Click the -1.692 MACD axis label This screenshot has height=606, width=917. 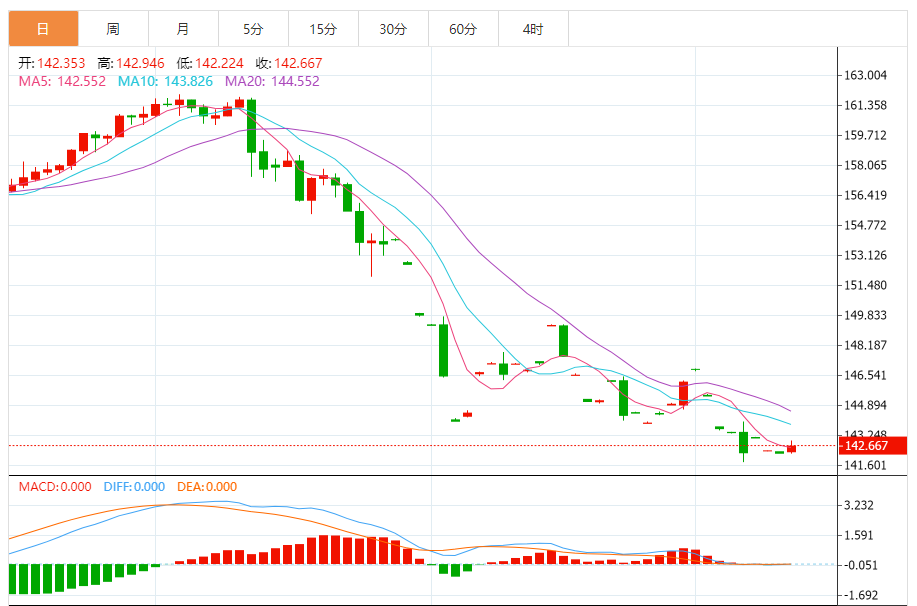click(860, 595)
